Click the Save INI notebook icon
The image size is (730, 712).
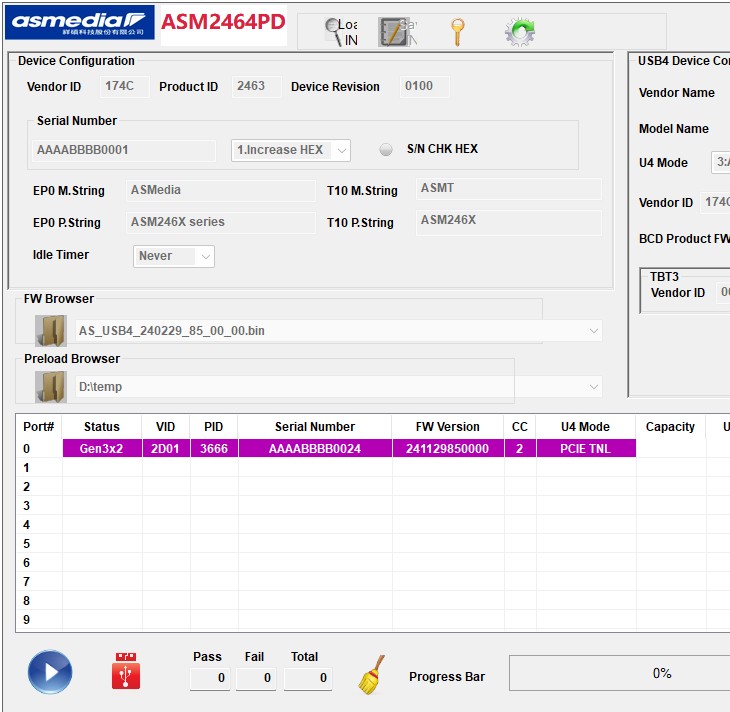[396, 32]
